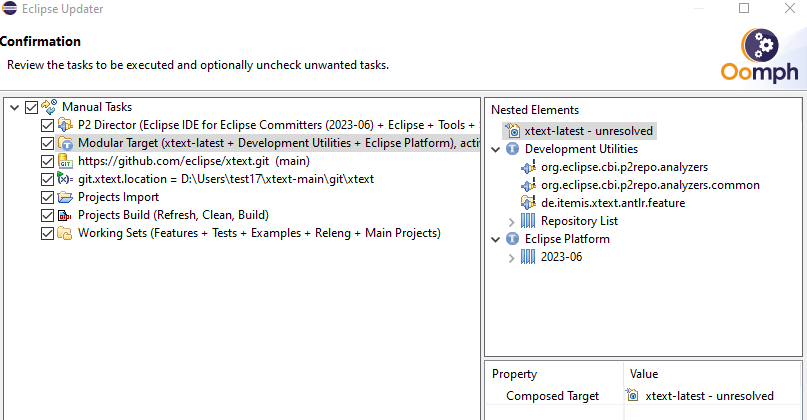Select the Working Sets row

259,233
